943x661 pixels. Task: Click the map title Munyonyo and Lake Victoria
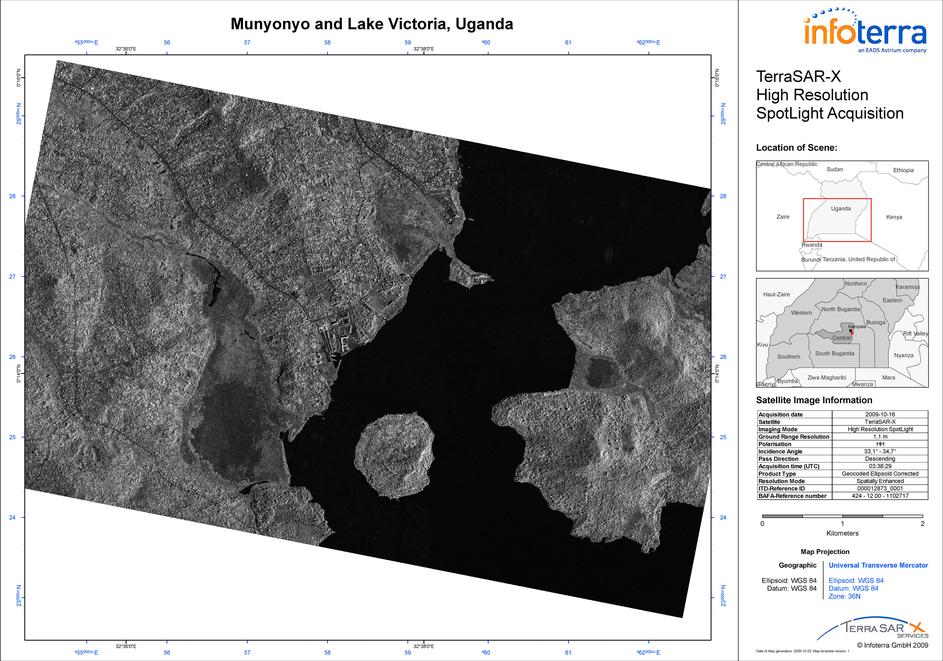coord(372,23)
